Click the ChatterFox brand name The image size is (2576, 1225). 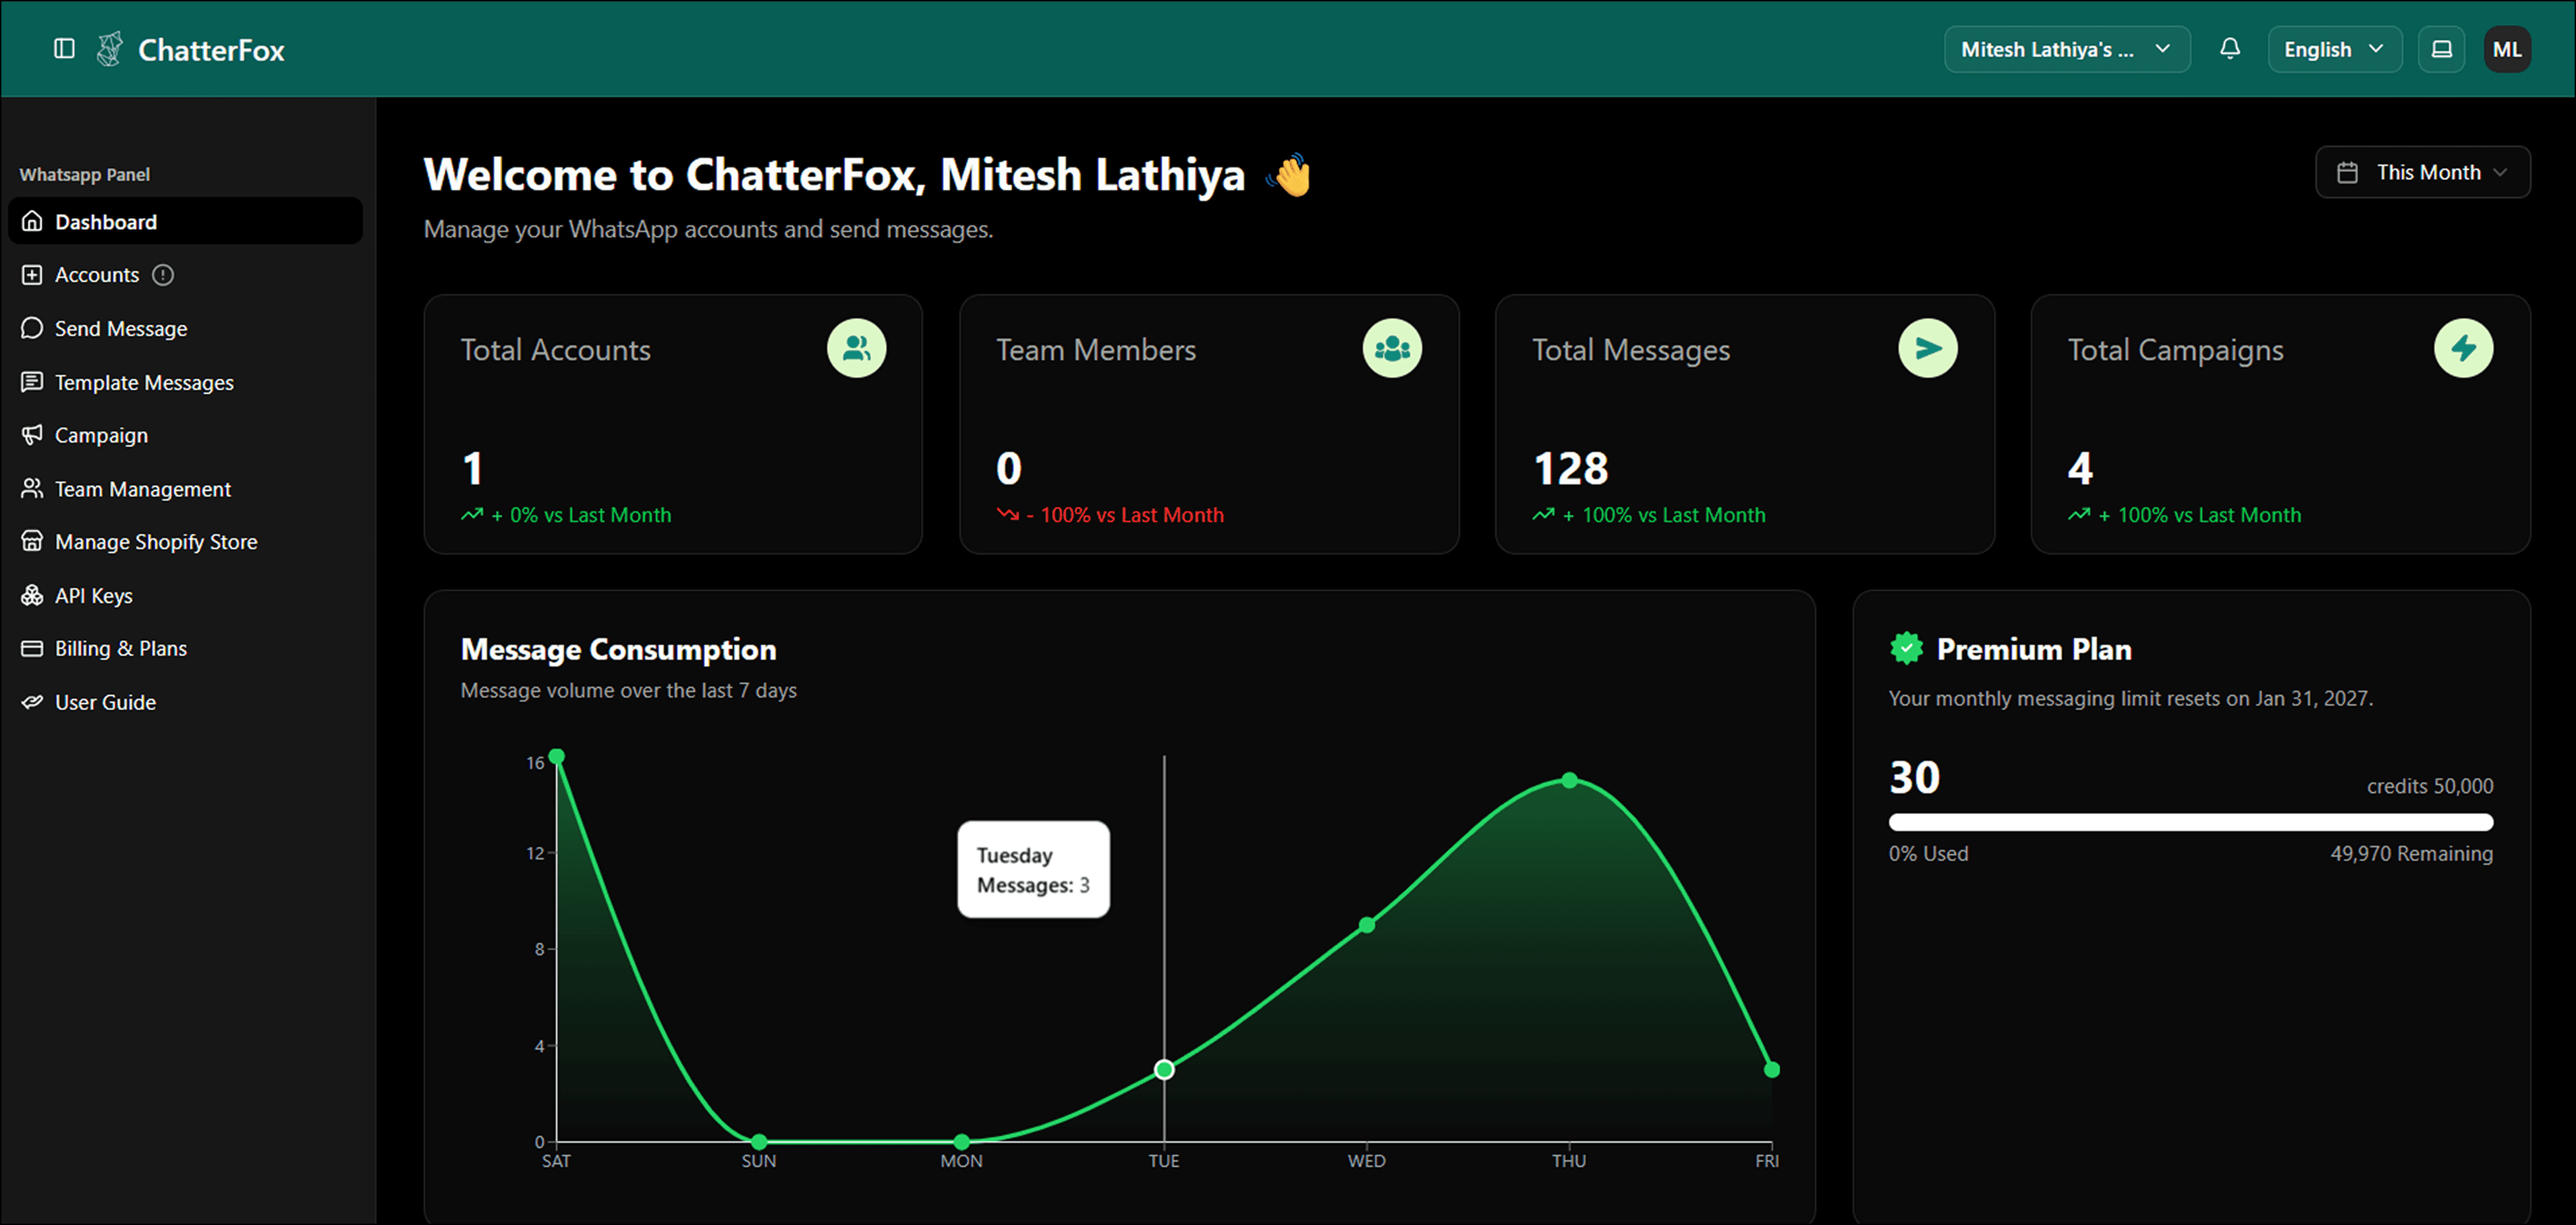pyautogui.click(x=211, y=49)
